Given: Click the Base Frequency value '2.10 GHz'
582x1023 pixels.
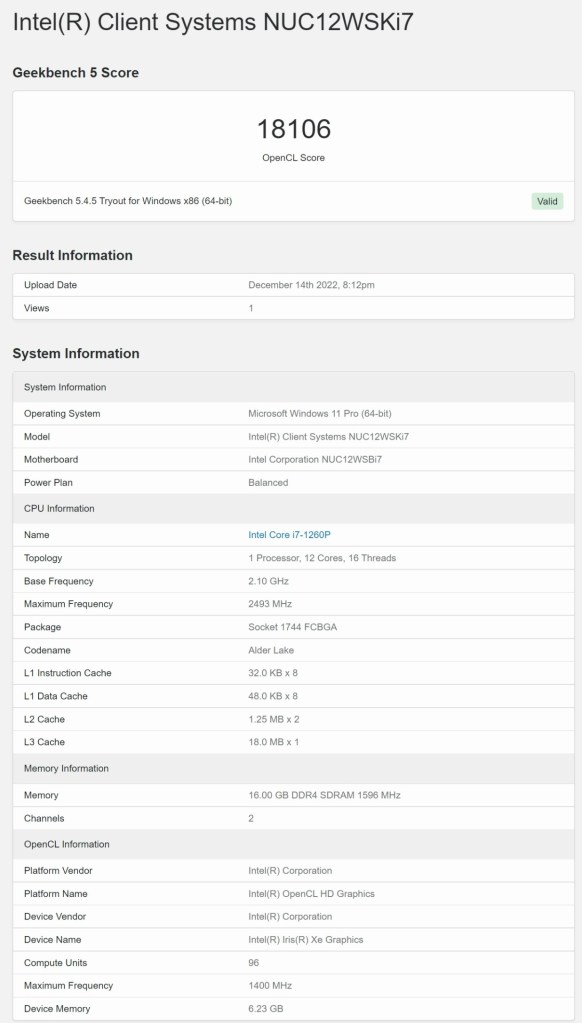Looking at the screenshot, I should [x=268, y=581].
